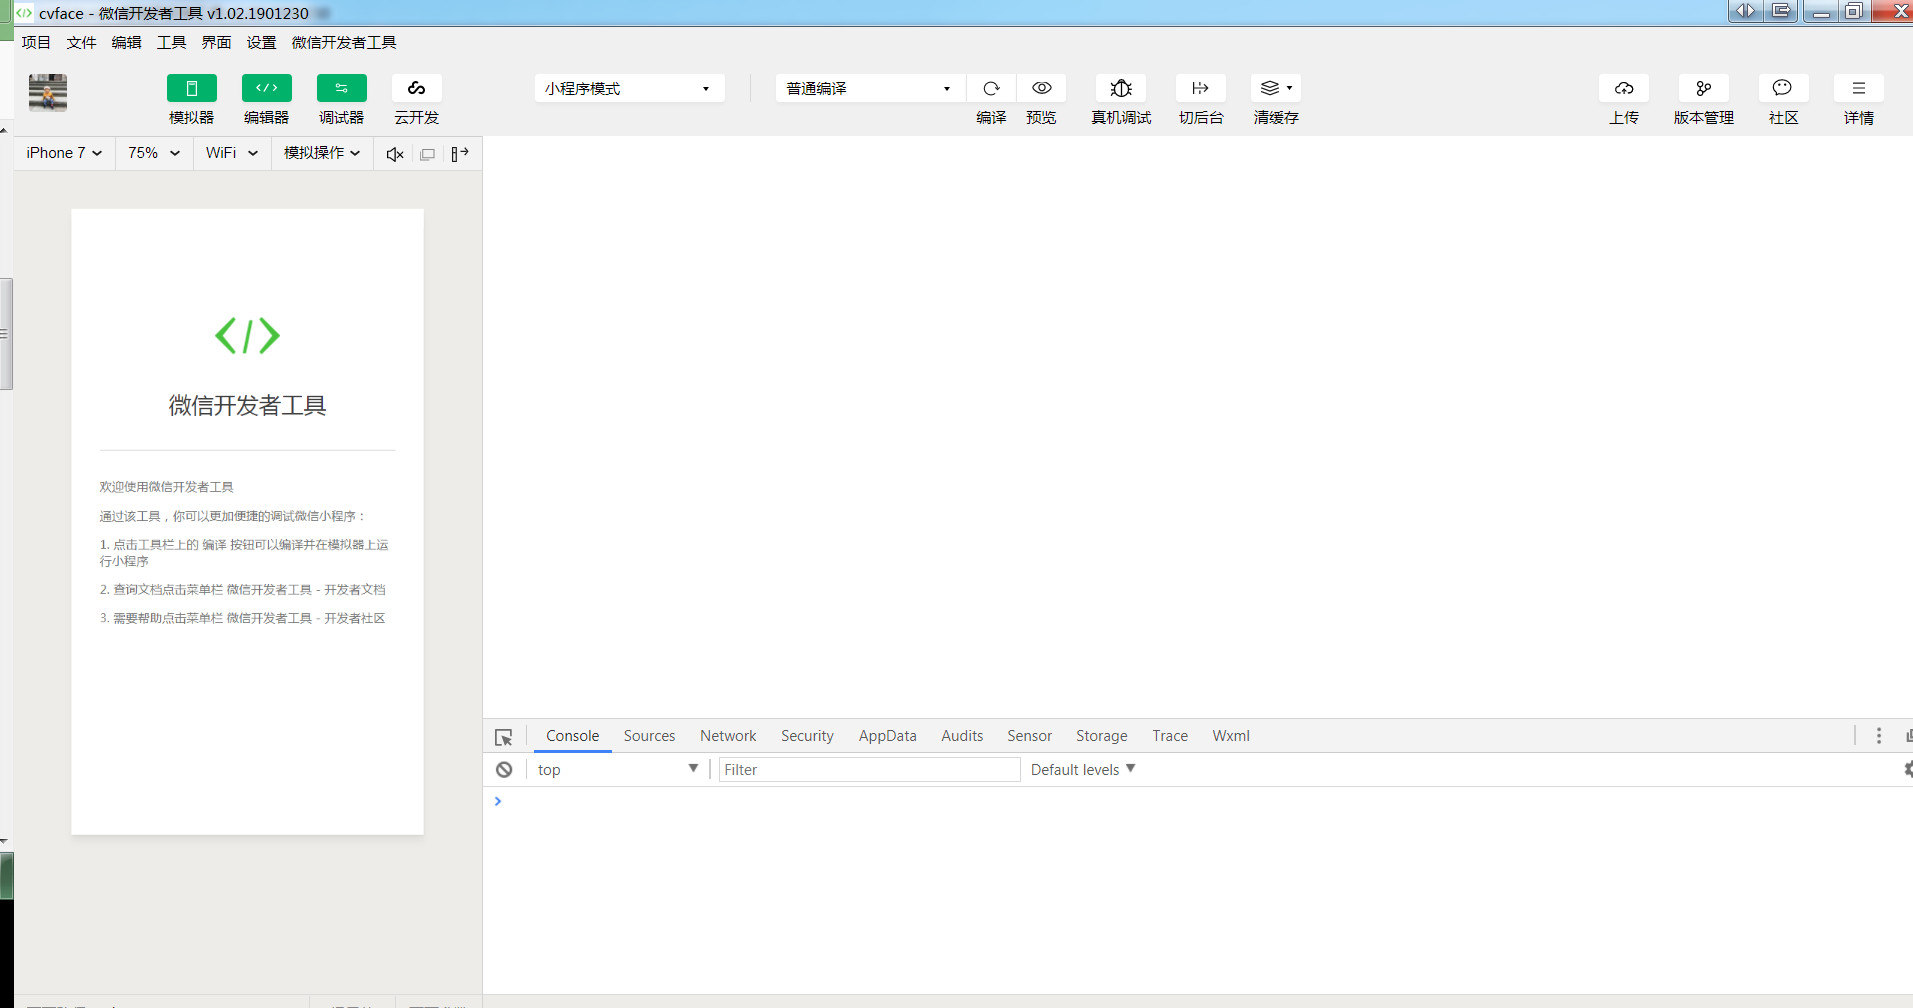Image resolution: width=1913 pixels, height=1008 pixels.
Task: Open the 小程序模式 mode dropdown
Action: click(x=629, y=88)
